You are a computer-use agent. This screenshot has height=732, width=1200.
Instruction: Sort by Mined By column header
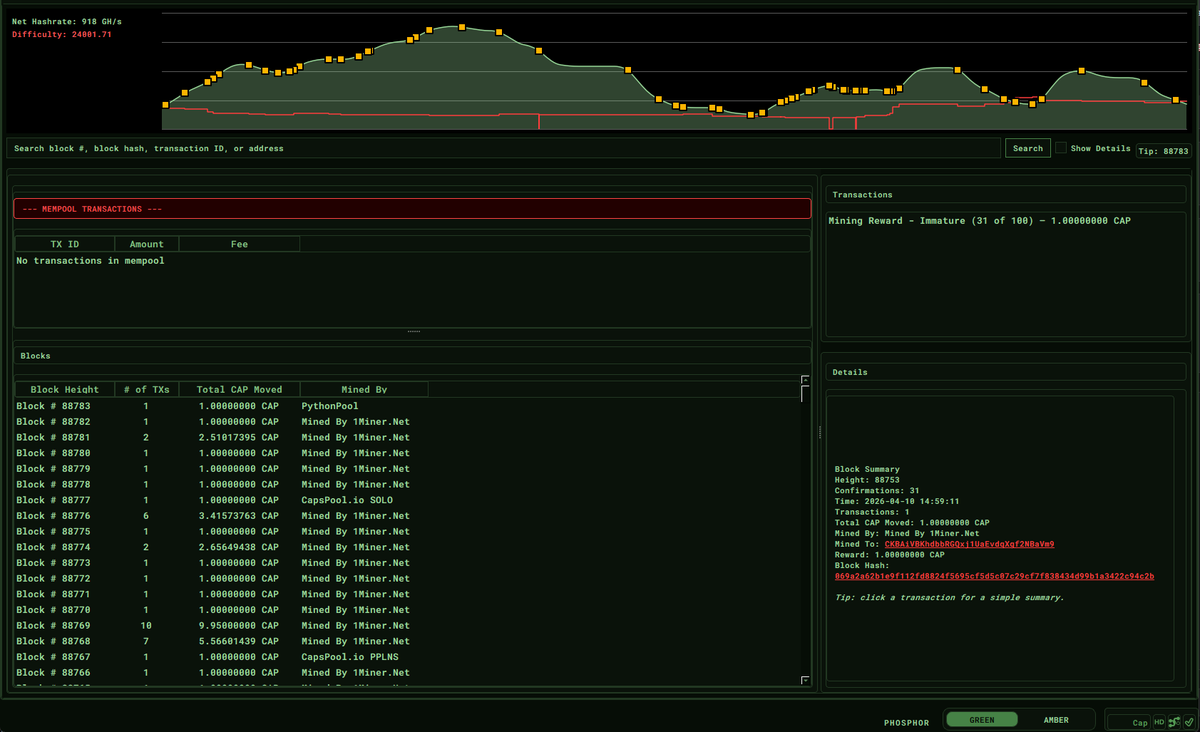pyautogui.click(x=364, y=389)
